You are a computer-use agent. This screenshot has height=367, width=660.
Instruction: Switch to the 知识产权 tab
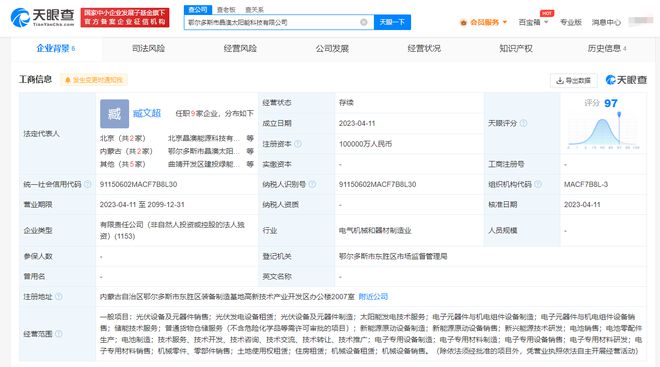pos(516,49)
